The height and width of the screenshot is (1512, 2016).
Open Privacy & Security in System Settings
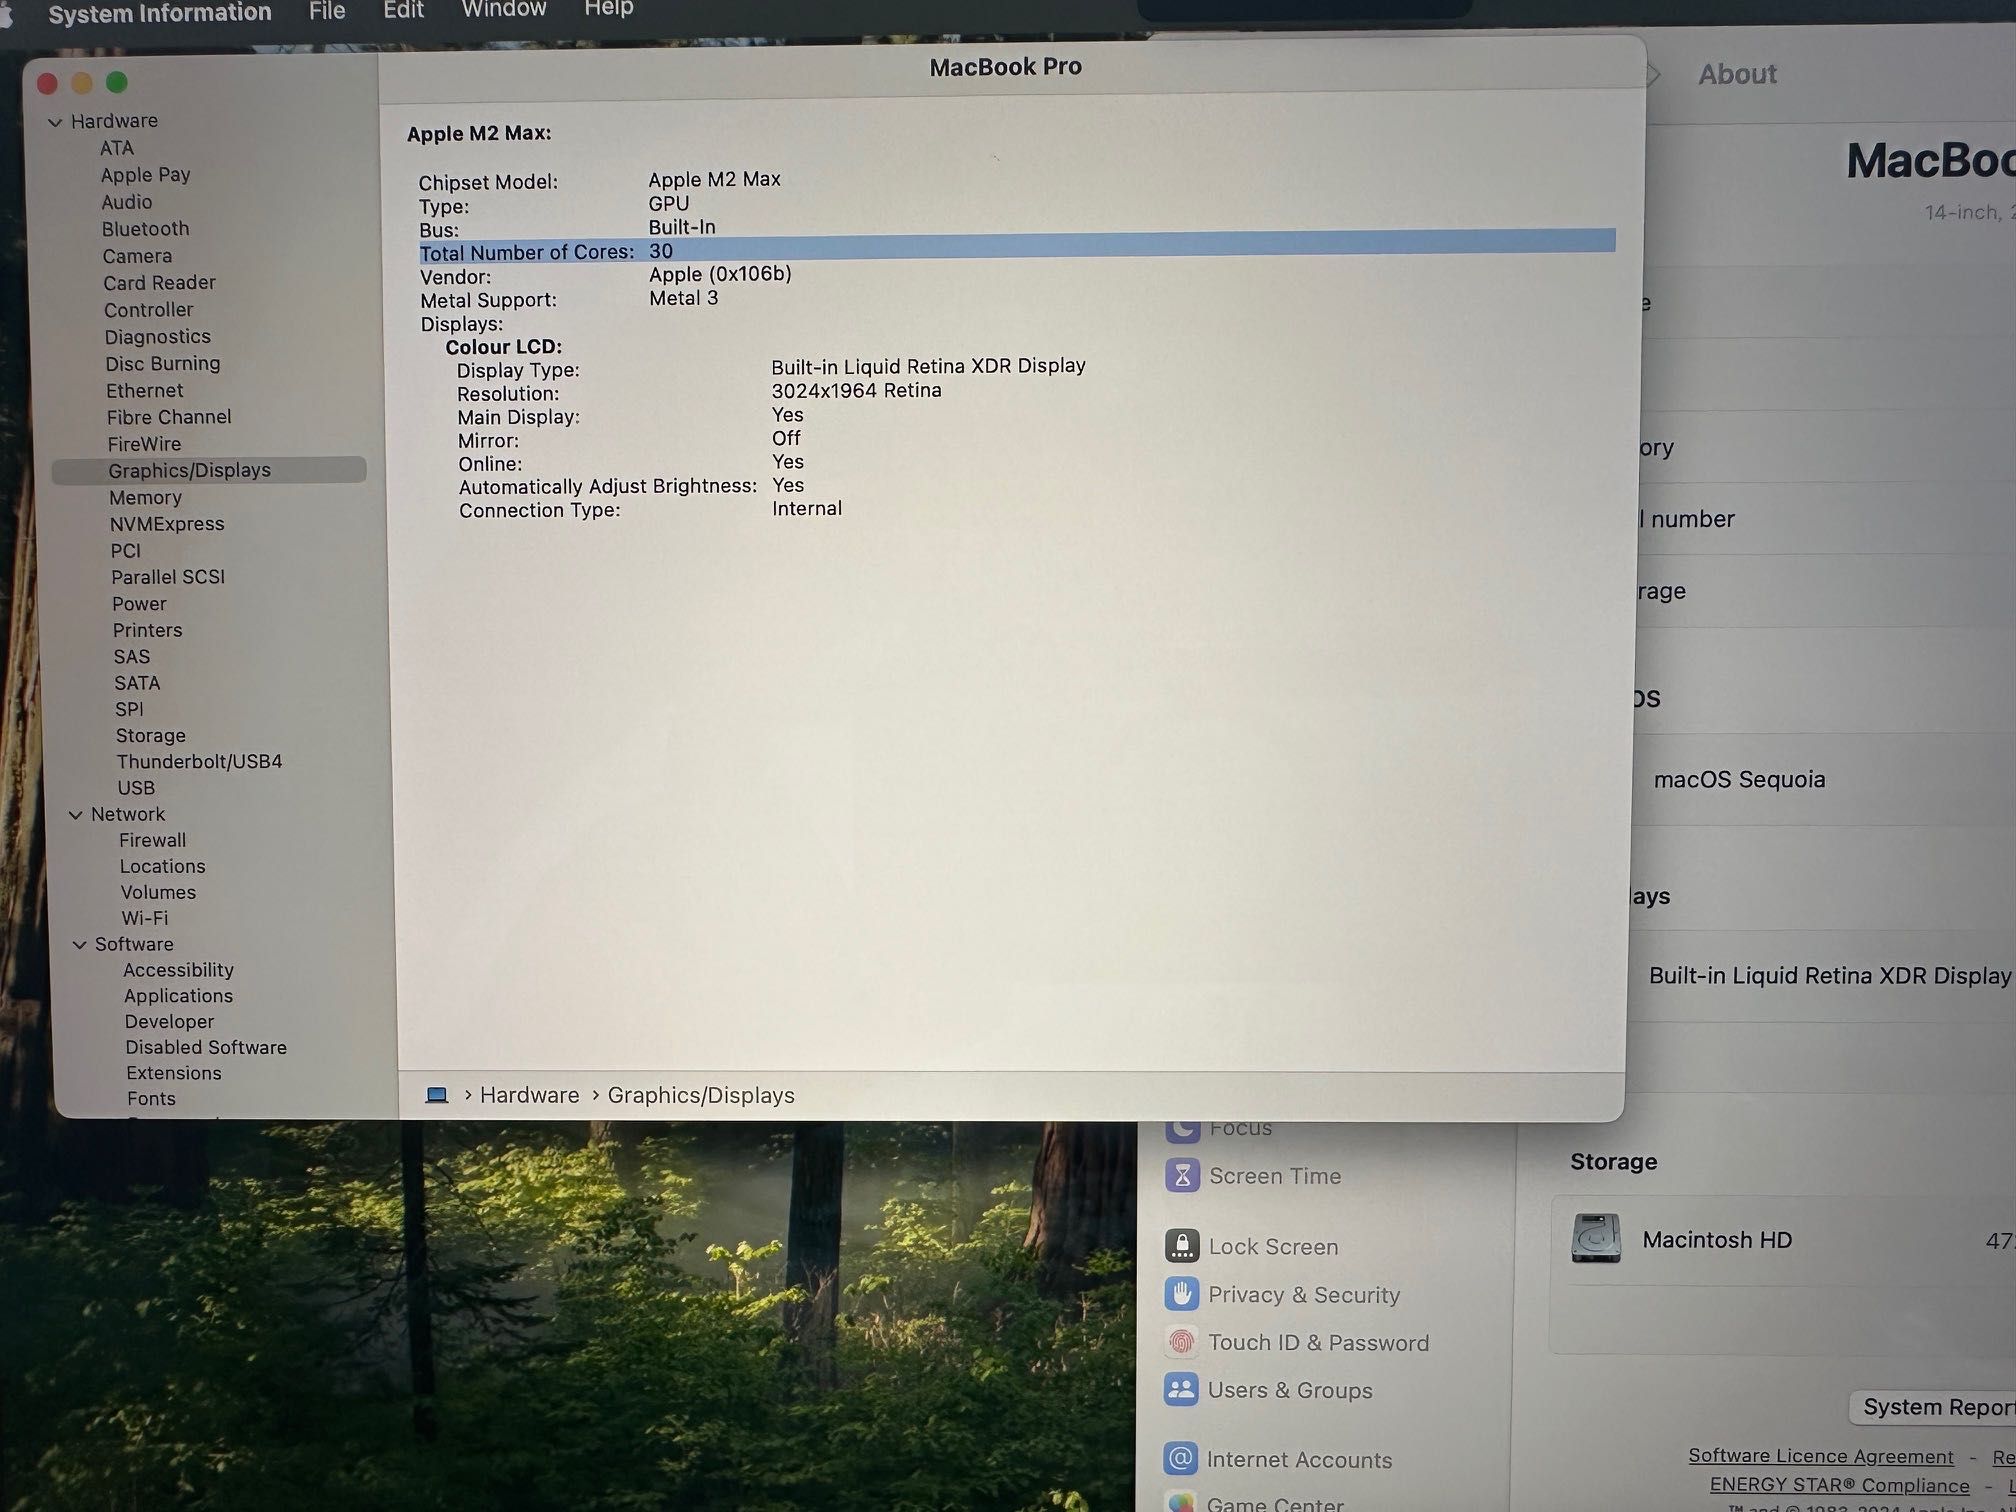1283,1295
